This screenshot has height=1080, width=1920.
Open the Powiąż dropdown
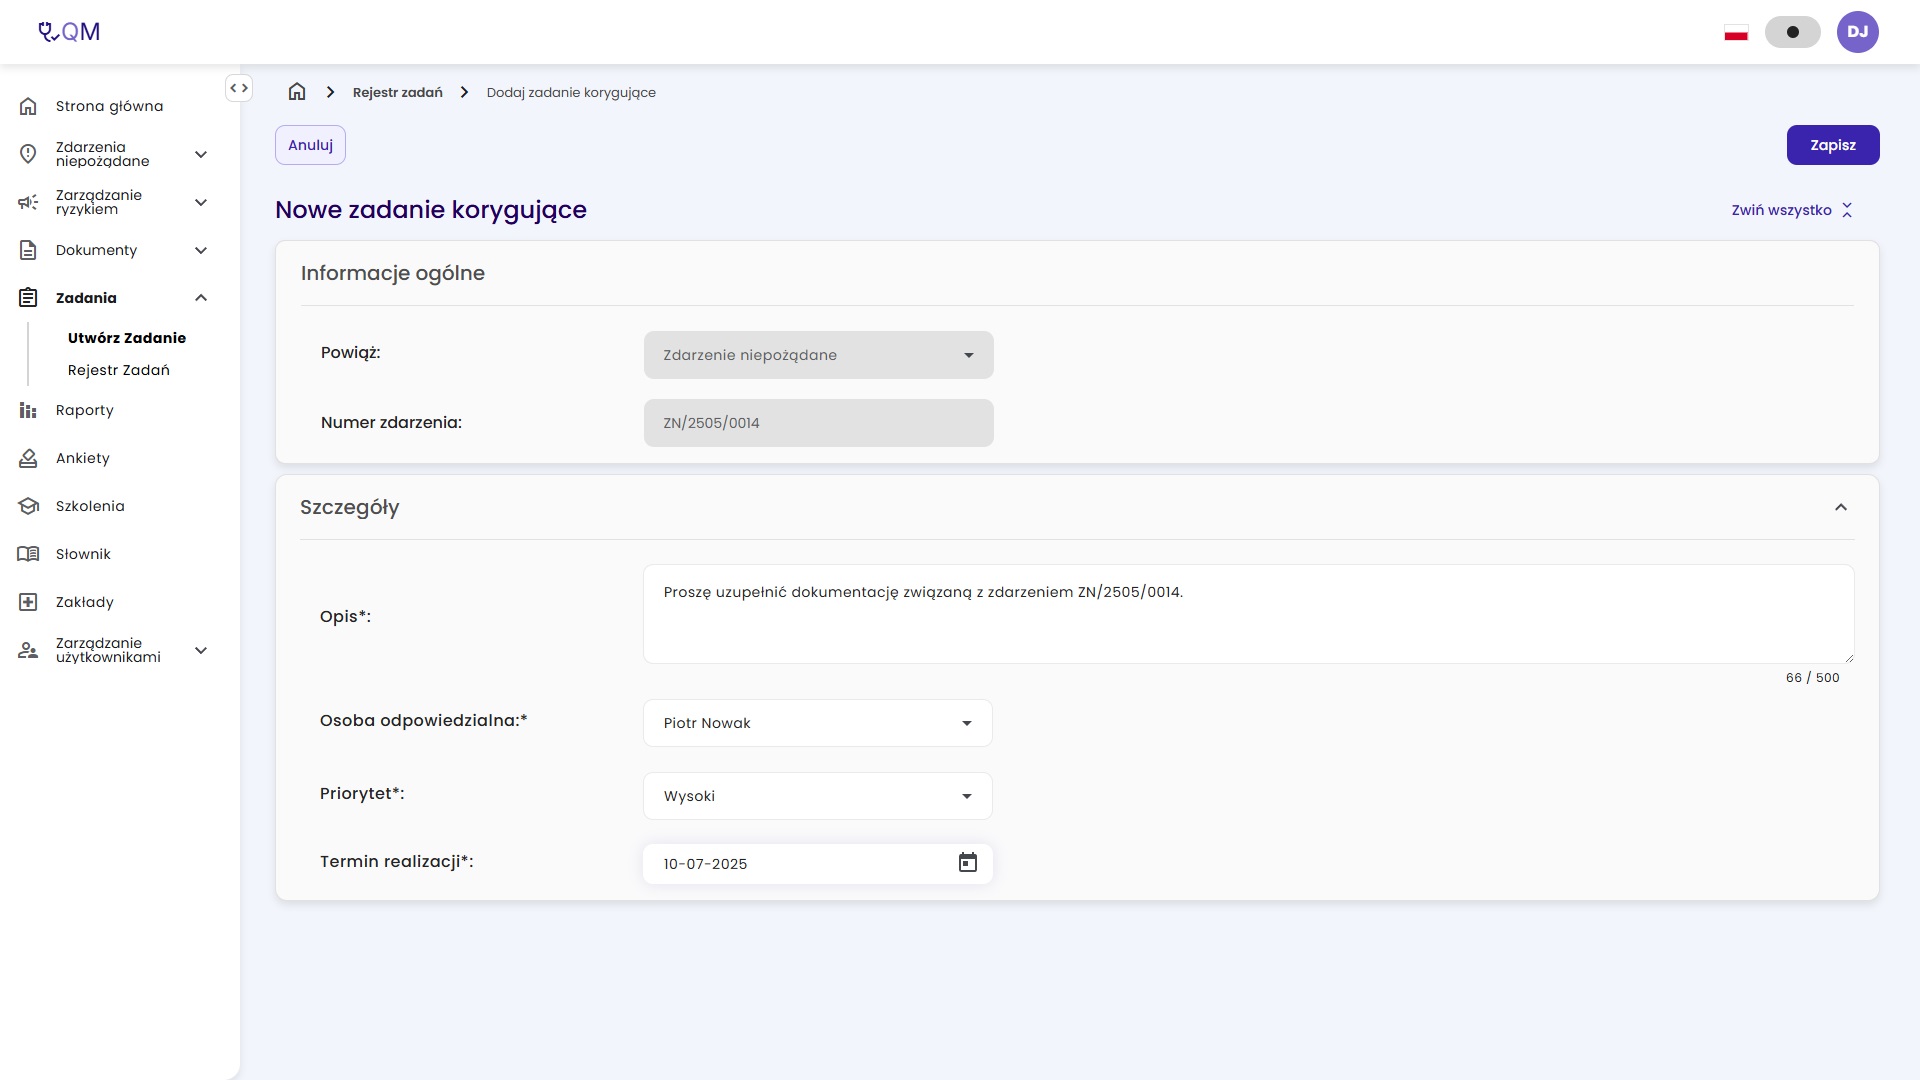point(819,355)
